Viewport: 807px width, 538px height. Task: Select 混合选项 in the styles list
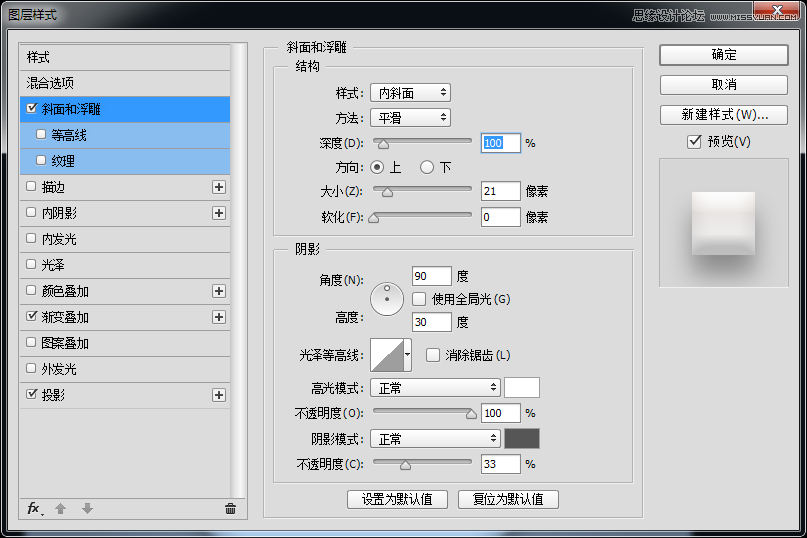pos(50,83)
